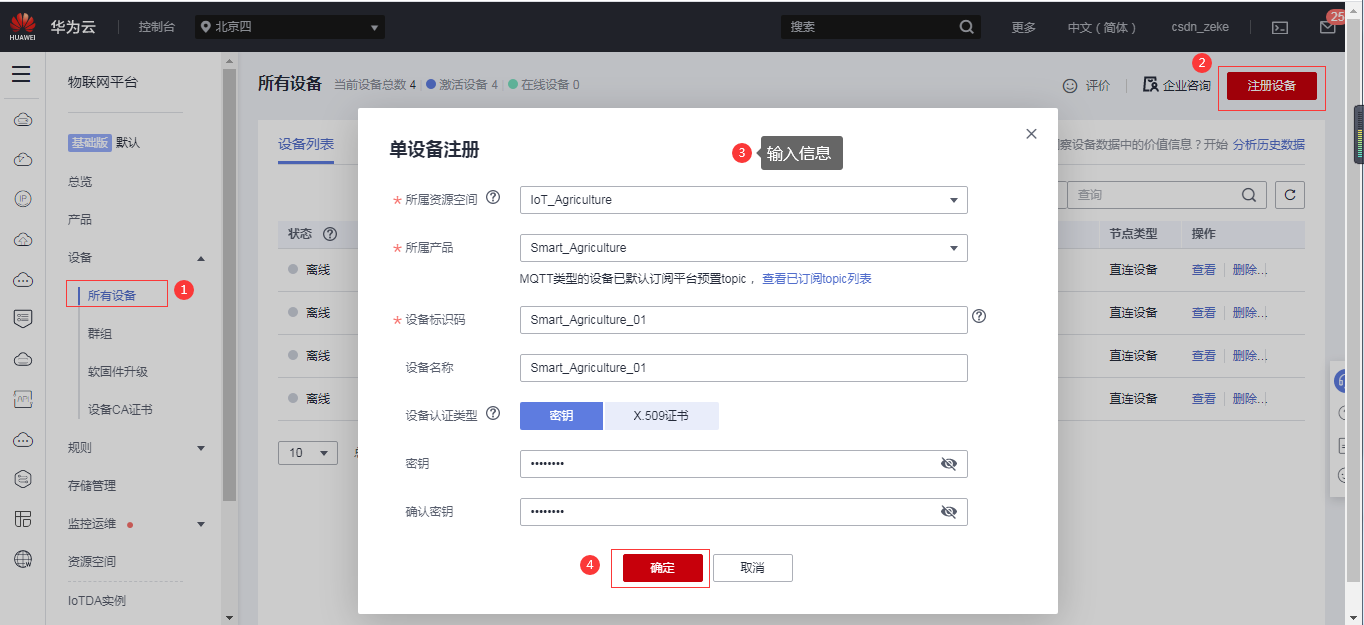Show the 密钥 password text
This screenshot has height=625, width=1364.
(x=949, y=464)
